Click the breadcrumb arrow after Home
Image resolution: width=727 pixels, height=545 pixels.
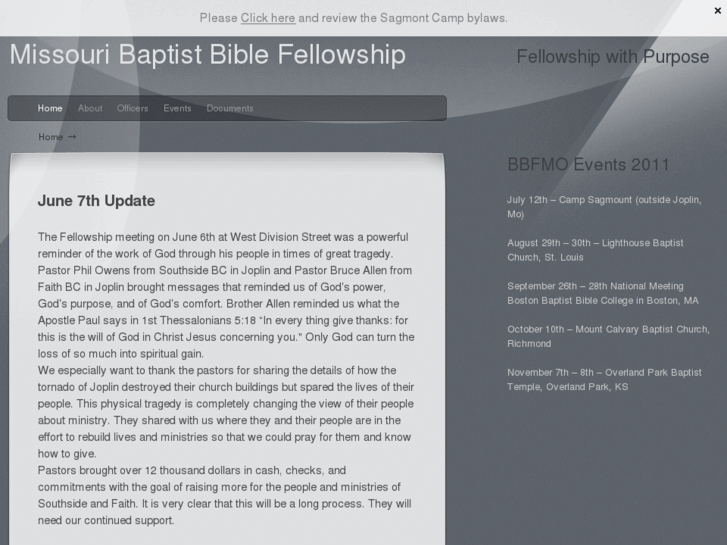pyautogui.click(x=72, y=137)
